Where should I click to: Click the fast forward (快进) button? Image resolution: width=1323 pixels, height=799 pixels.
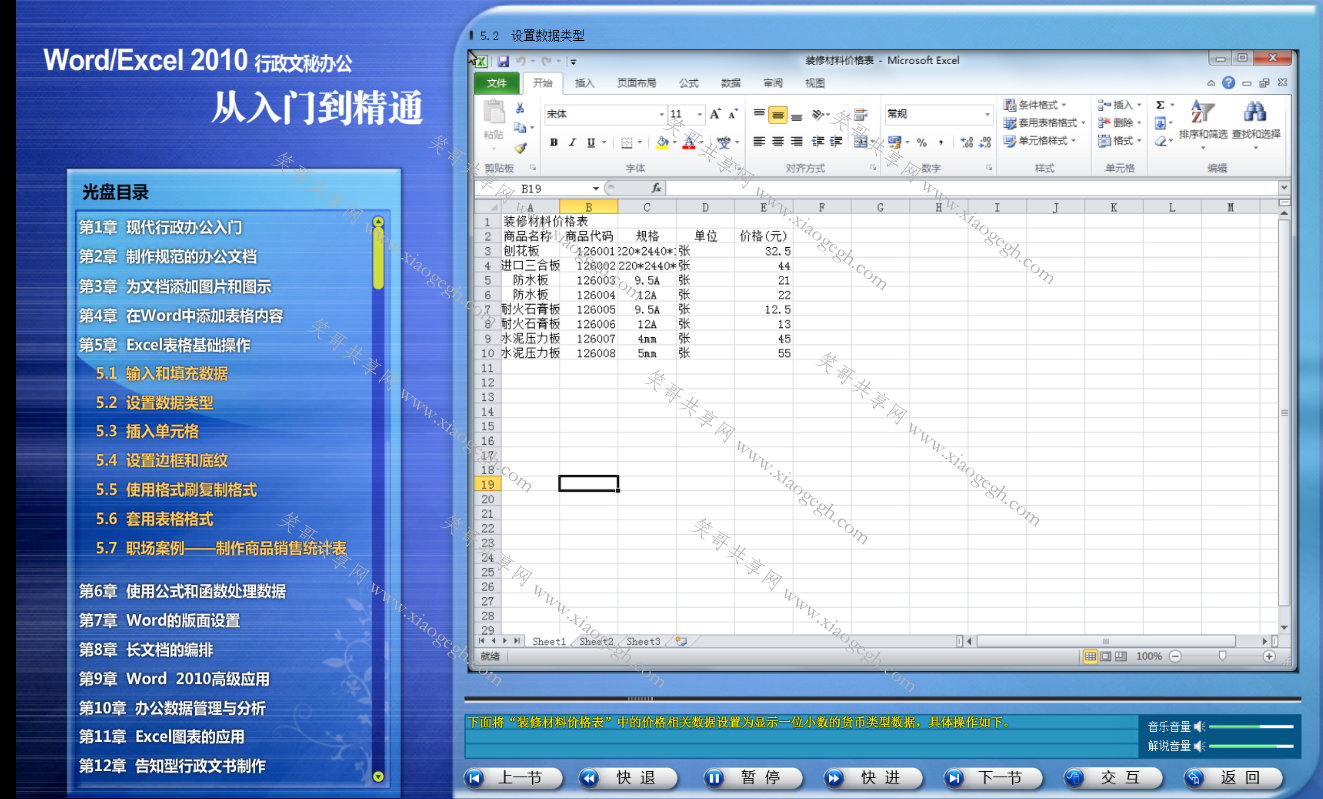[872, 778]
